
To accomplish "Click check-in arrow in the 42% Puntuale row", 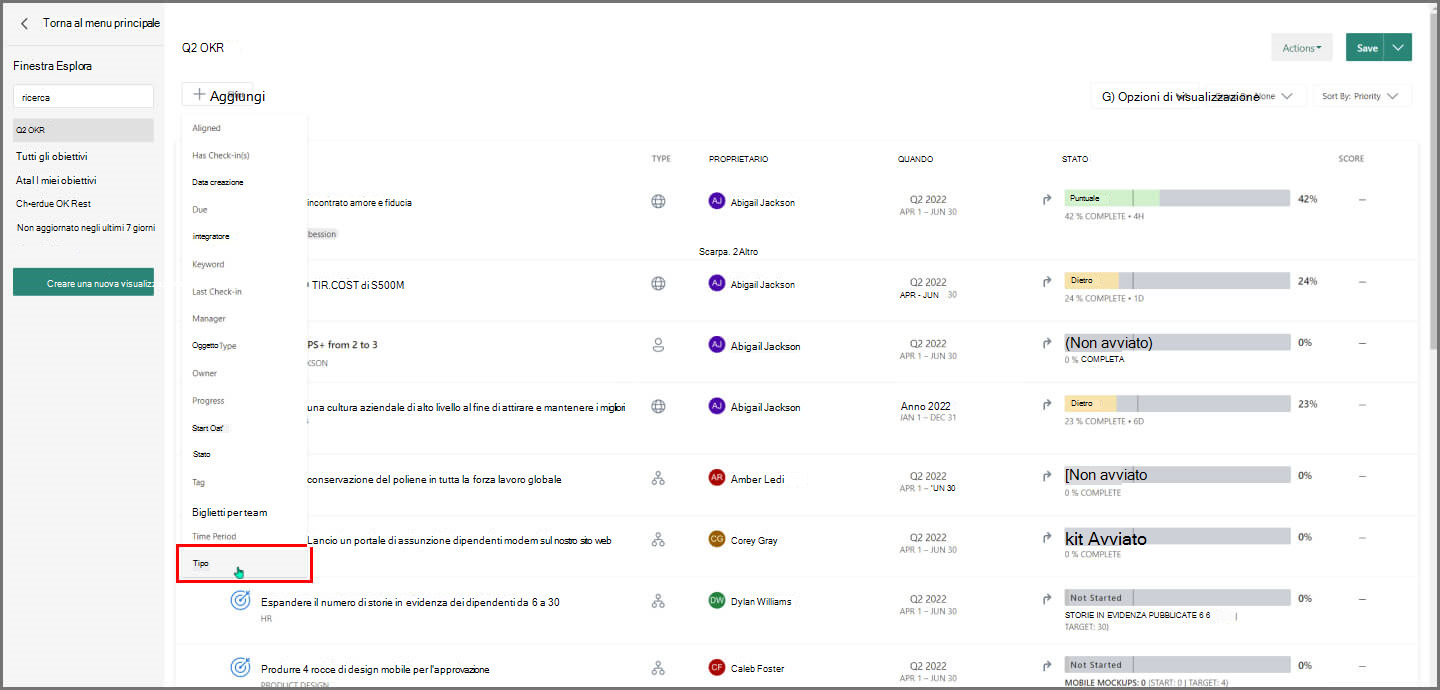I will click(x=1047, y=199).
